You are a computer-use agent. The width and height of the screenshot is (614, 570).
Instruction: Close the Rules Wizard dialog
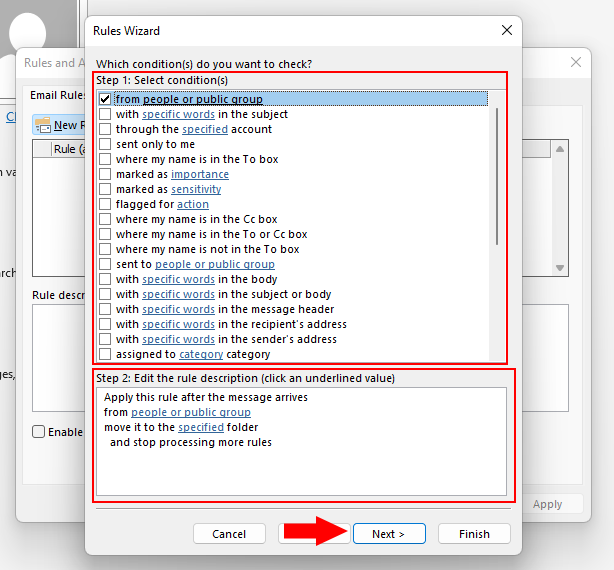point(506,31)
